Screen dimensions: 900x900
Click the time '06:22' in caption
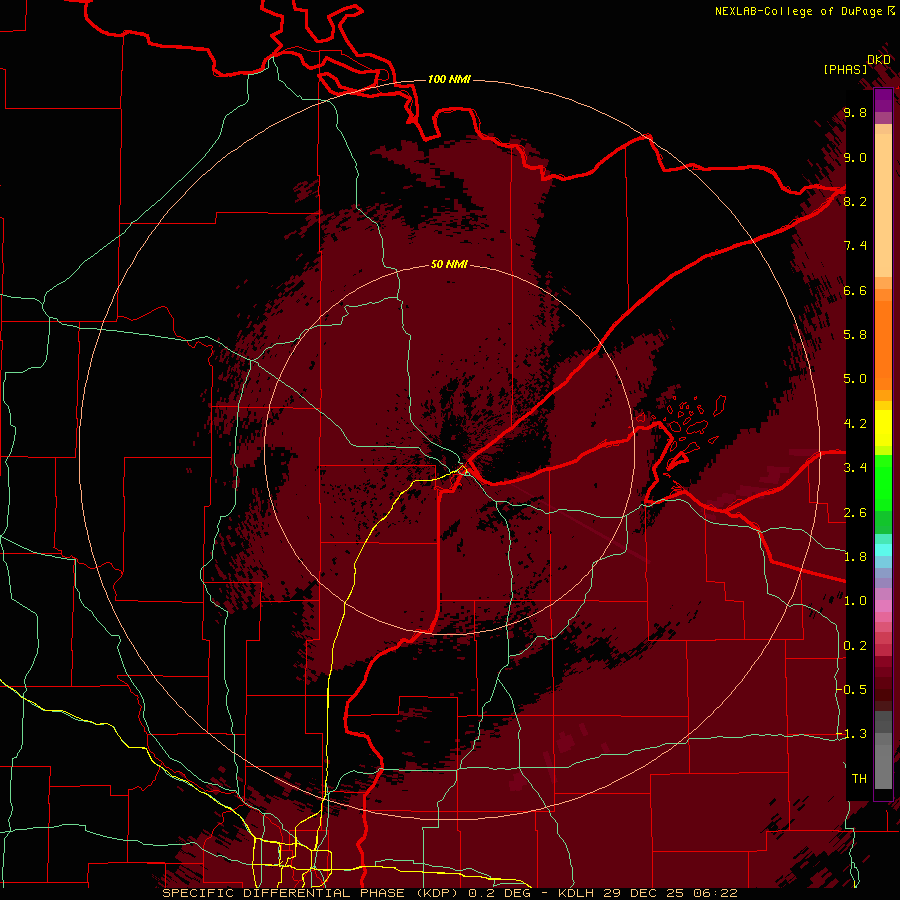715,893
